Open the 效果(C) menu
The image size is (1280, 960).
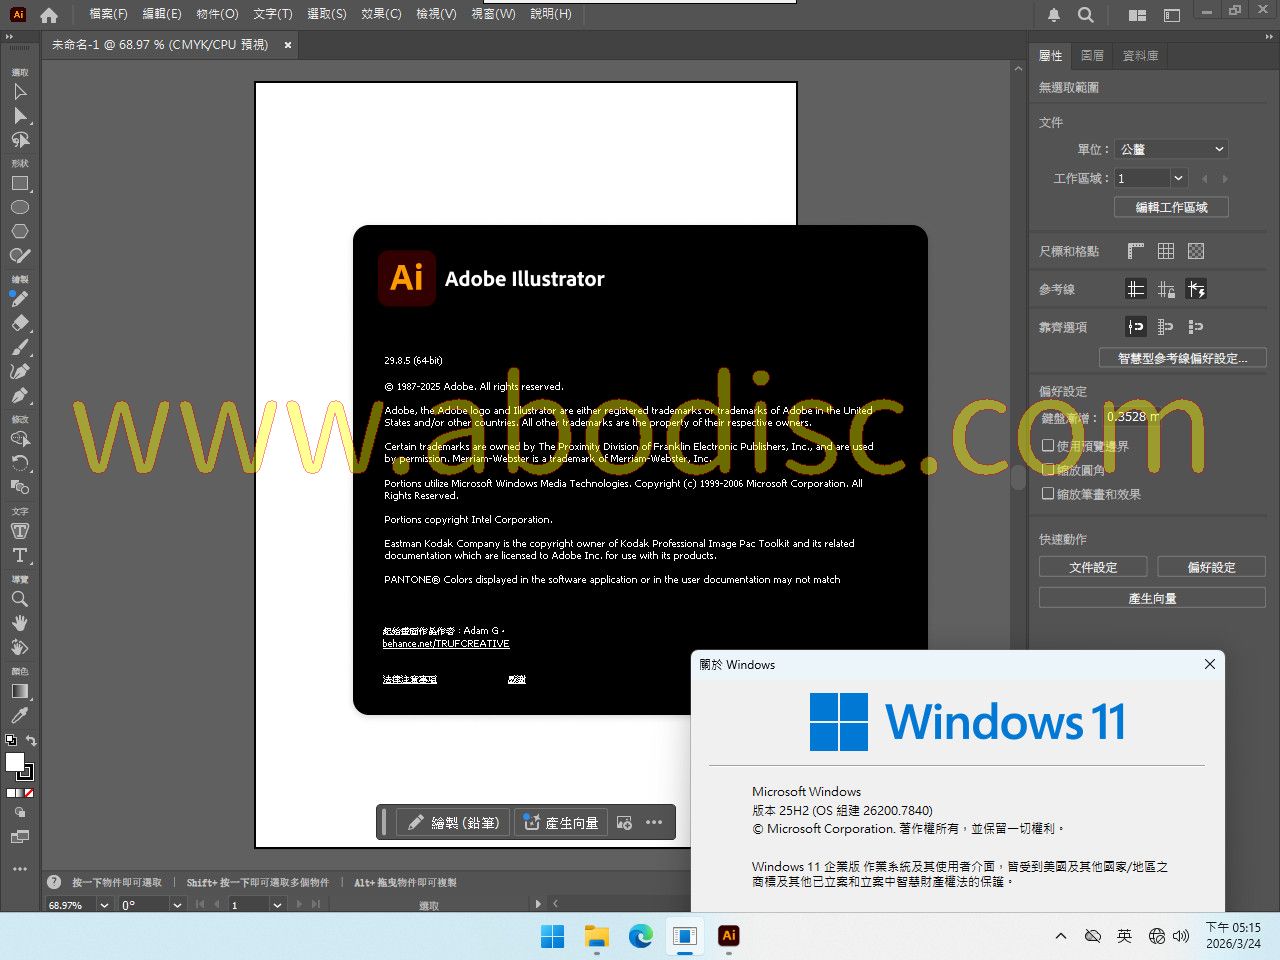(381, 14)
